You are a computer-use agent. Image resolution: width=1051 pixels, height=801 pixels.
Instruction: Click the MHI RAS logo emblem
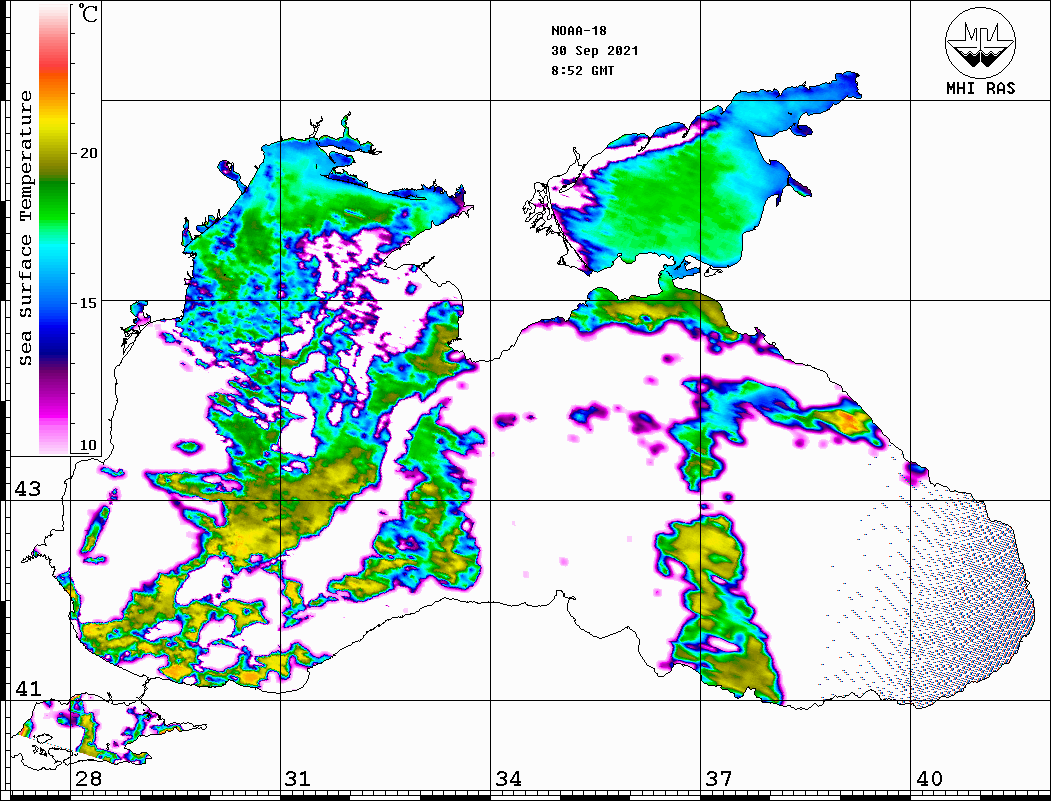980,43
